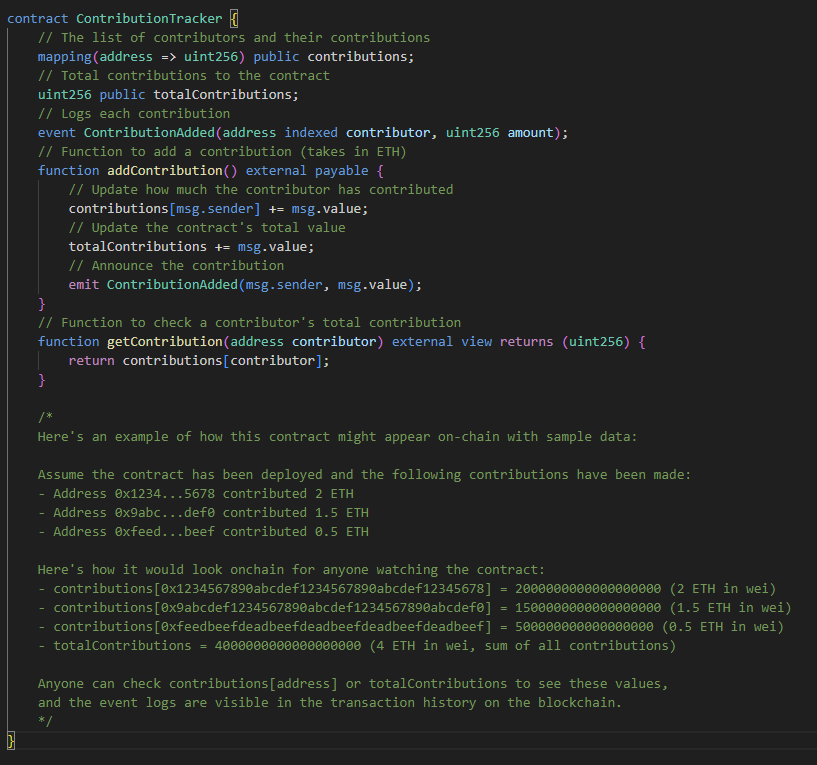This screenshot has width=817, height=765.
Task: Click the 'event' keyword
Action: click(x=57, y=133)
